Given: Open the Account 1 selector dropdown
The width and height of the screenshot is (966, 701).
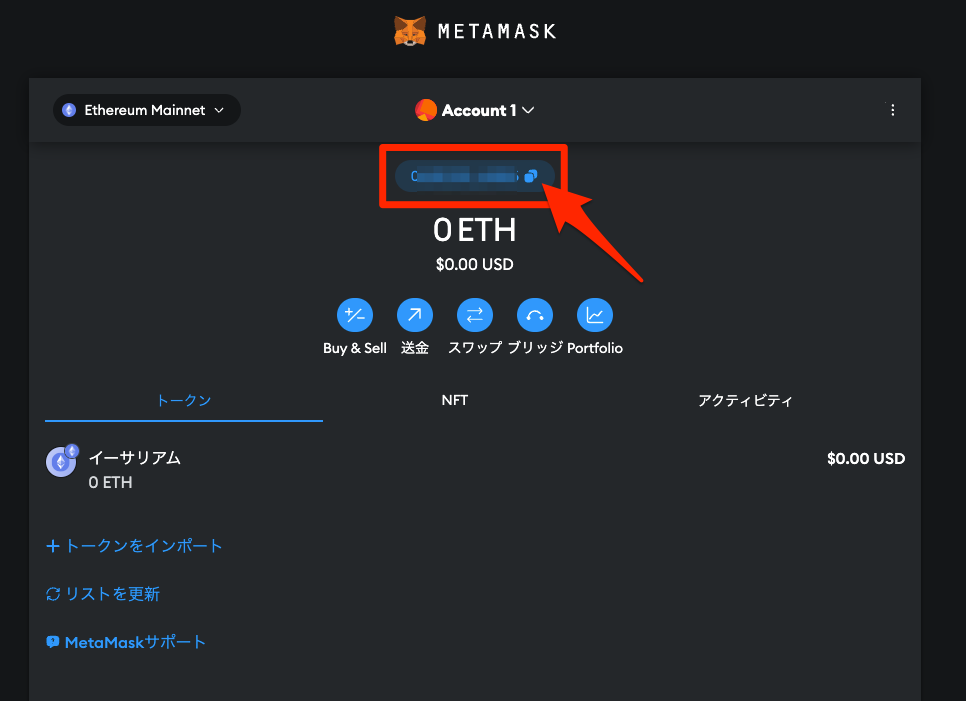Looking at the screenshot, I should (x=474, y=110).
